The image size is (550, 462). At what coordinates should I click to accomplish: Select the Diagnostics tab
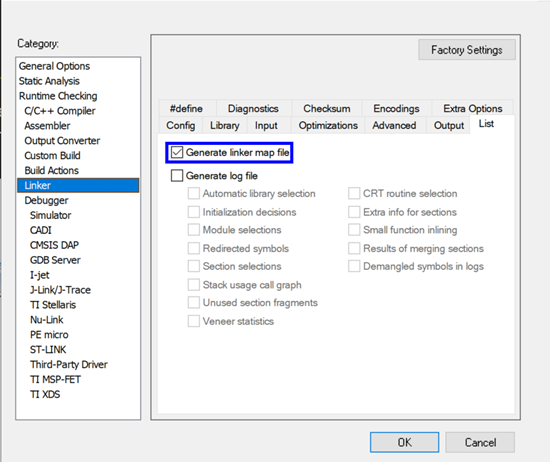253,108
